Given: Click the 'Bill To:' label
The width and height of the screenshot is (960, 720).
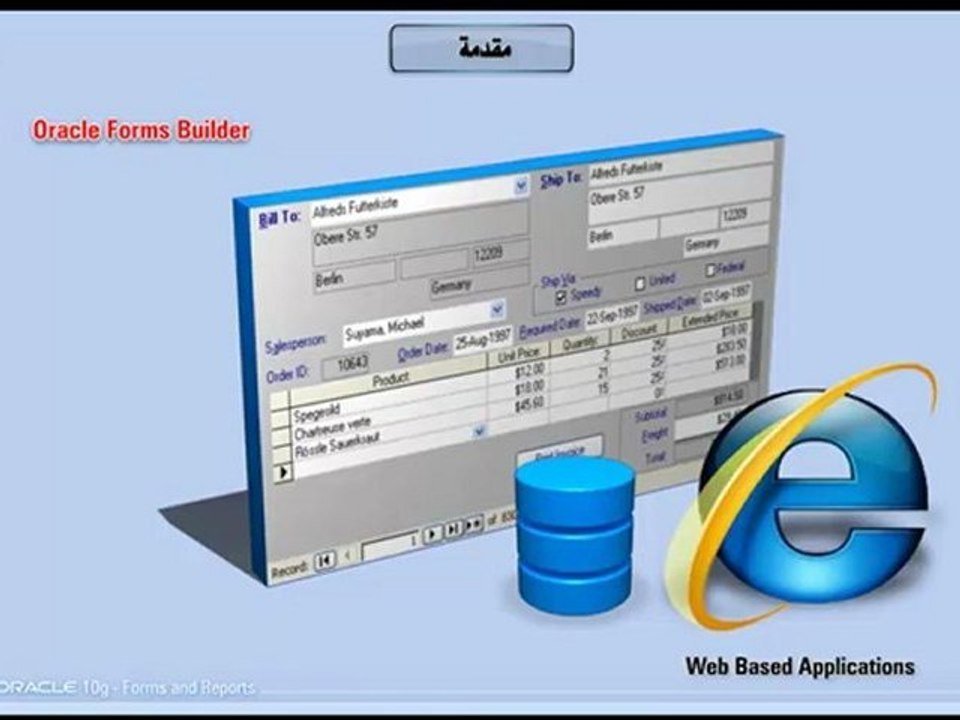Looking at the screenshot, I should 279,218.
